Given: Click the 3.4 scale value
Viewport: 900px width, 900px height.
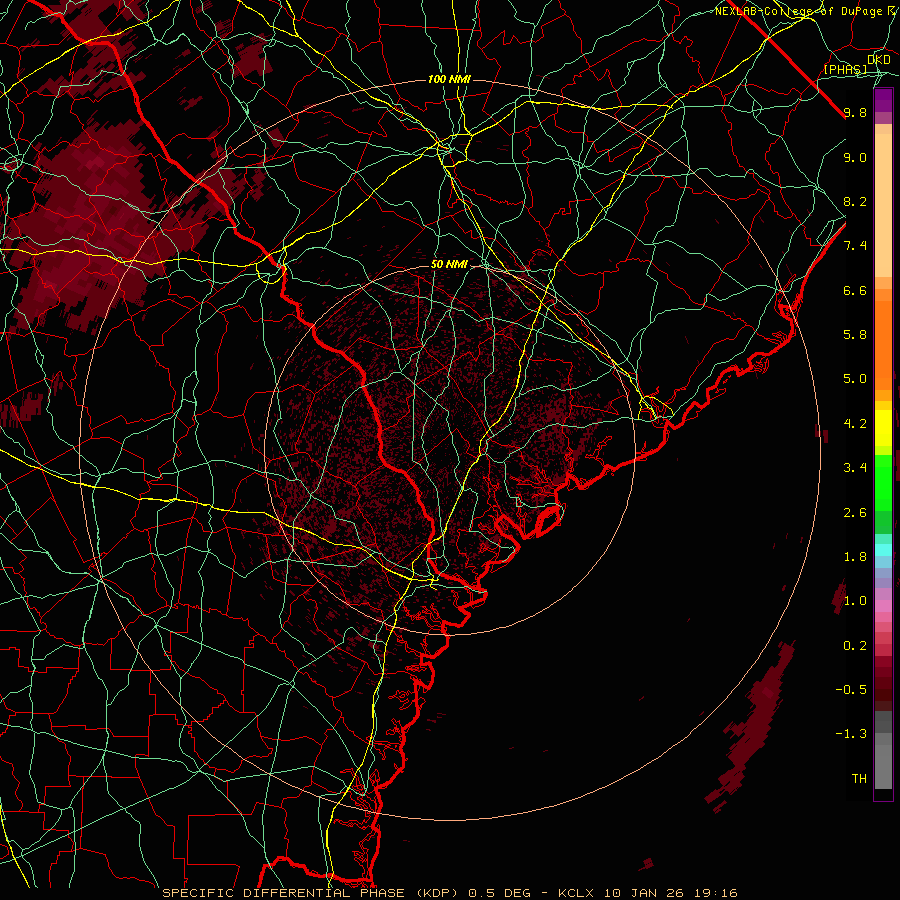Looking at the screenshot, I should pyautogui.click(x=855, y=468).
